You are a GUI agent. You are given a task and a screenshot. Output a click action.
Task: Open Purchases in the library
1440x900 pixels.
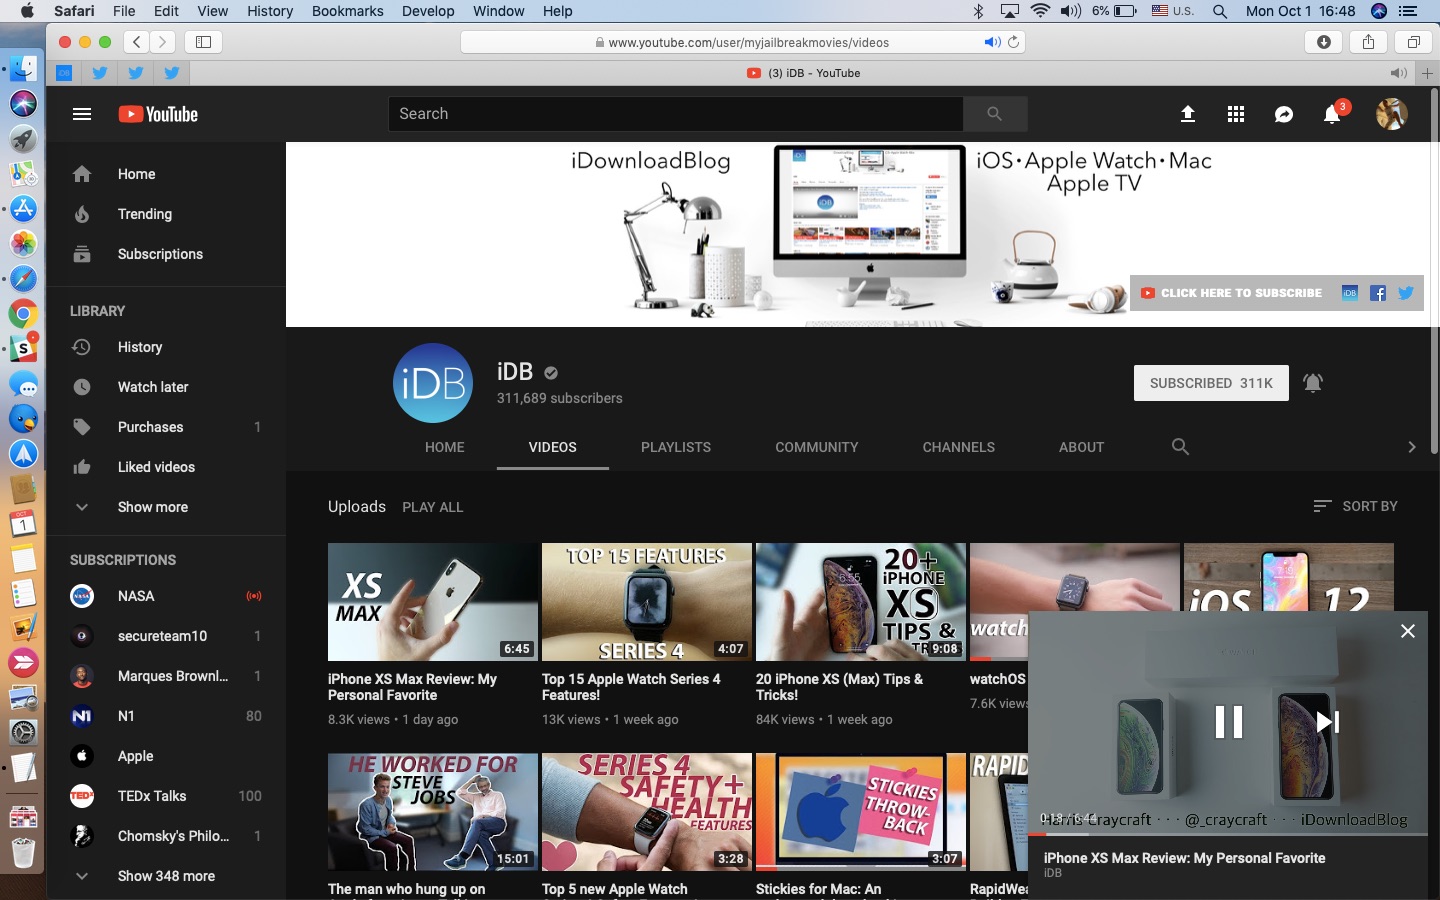click(x=166, y=427)
